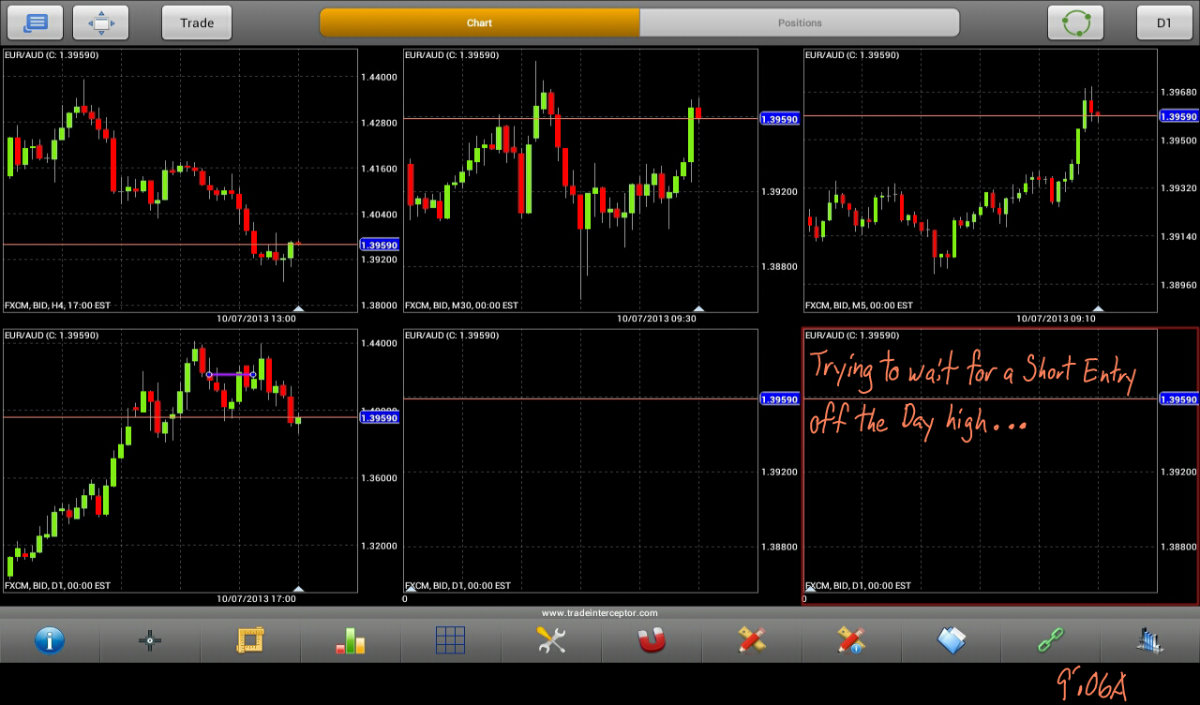Click '10/07/2013 13:00' date label
1200x705 pixels.
(x=256, y=318)
